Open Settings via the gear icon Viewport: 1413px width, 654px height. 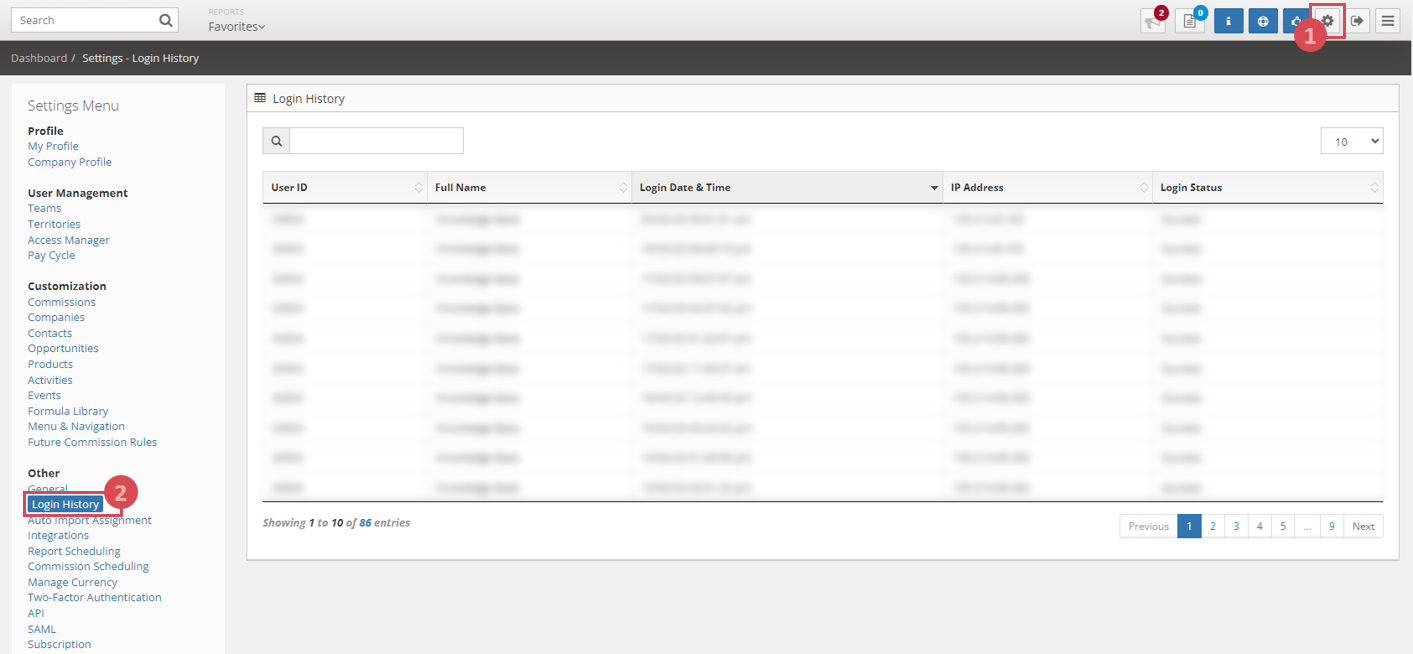1328,21
